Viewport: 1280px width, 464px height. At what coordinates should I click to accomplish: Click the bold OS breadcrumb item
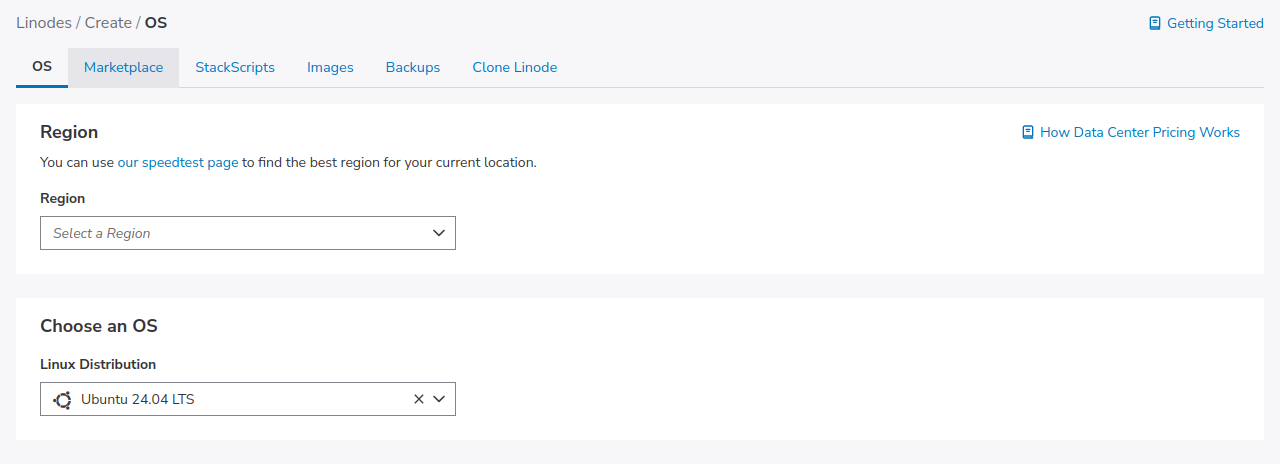[156, 22]
